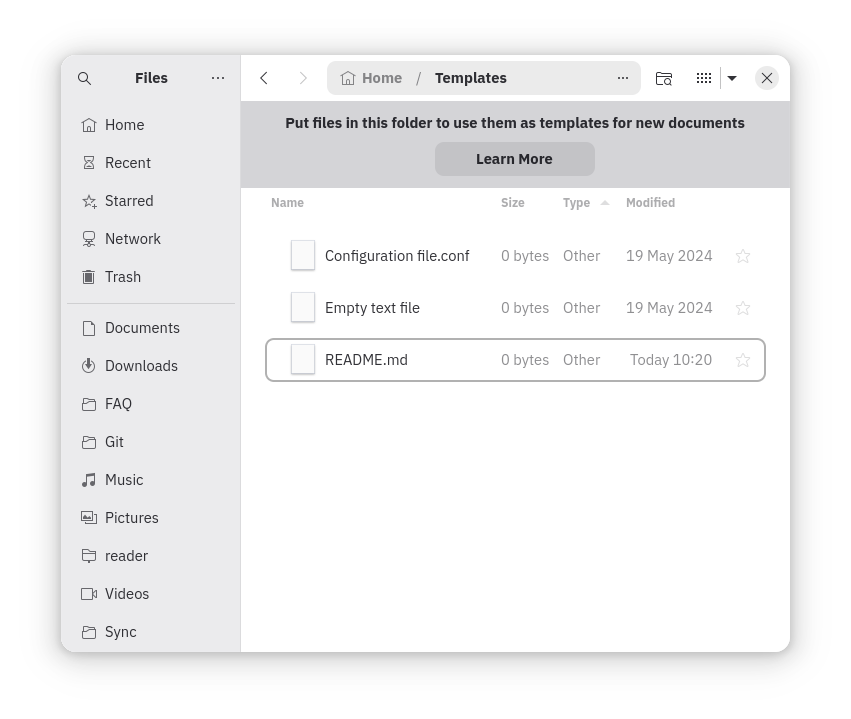Go forward with the right arrow
The image size is (851, 719).
click(x=303, y=78)
